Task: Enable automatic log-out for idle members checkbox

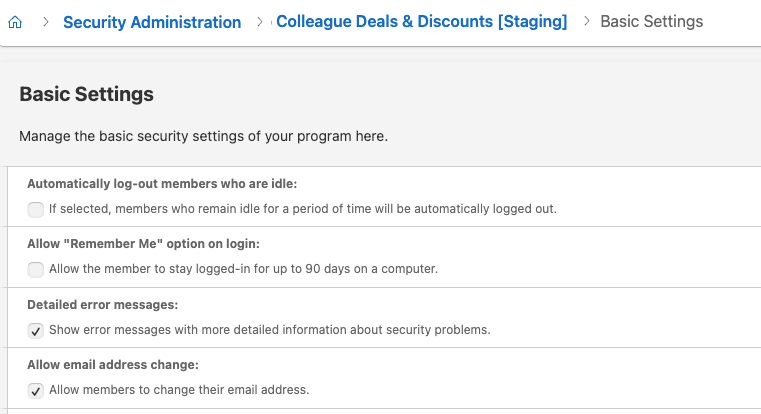Action: 35,210
